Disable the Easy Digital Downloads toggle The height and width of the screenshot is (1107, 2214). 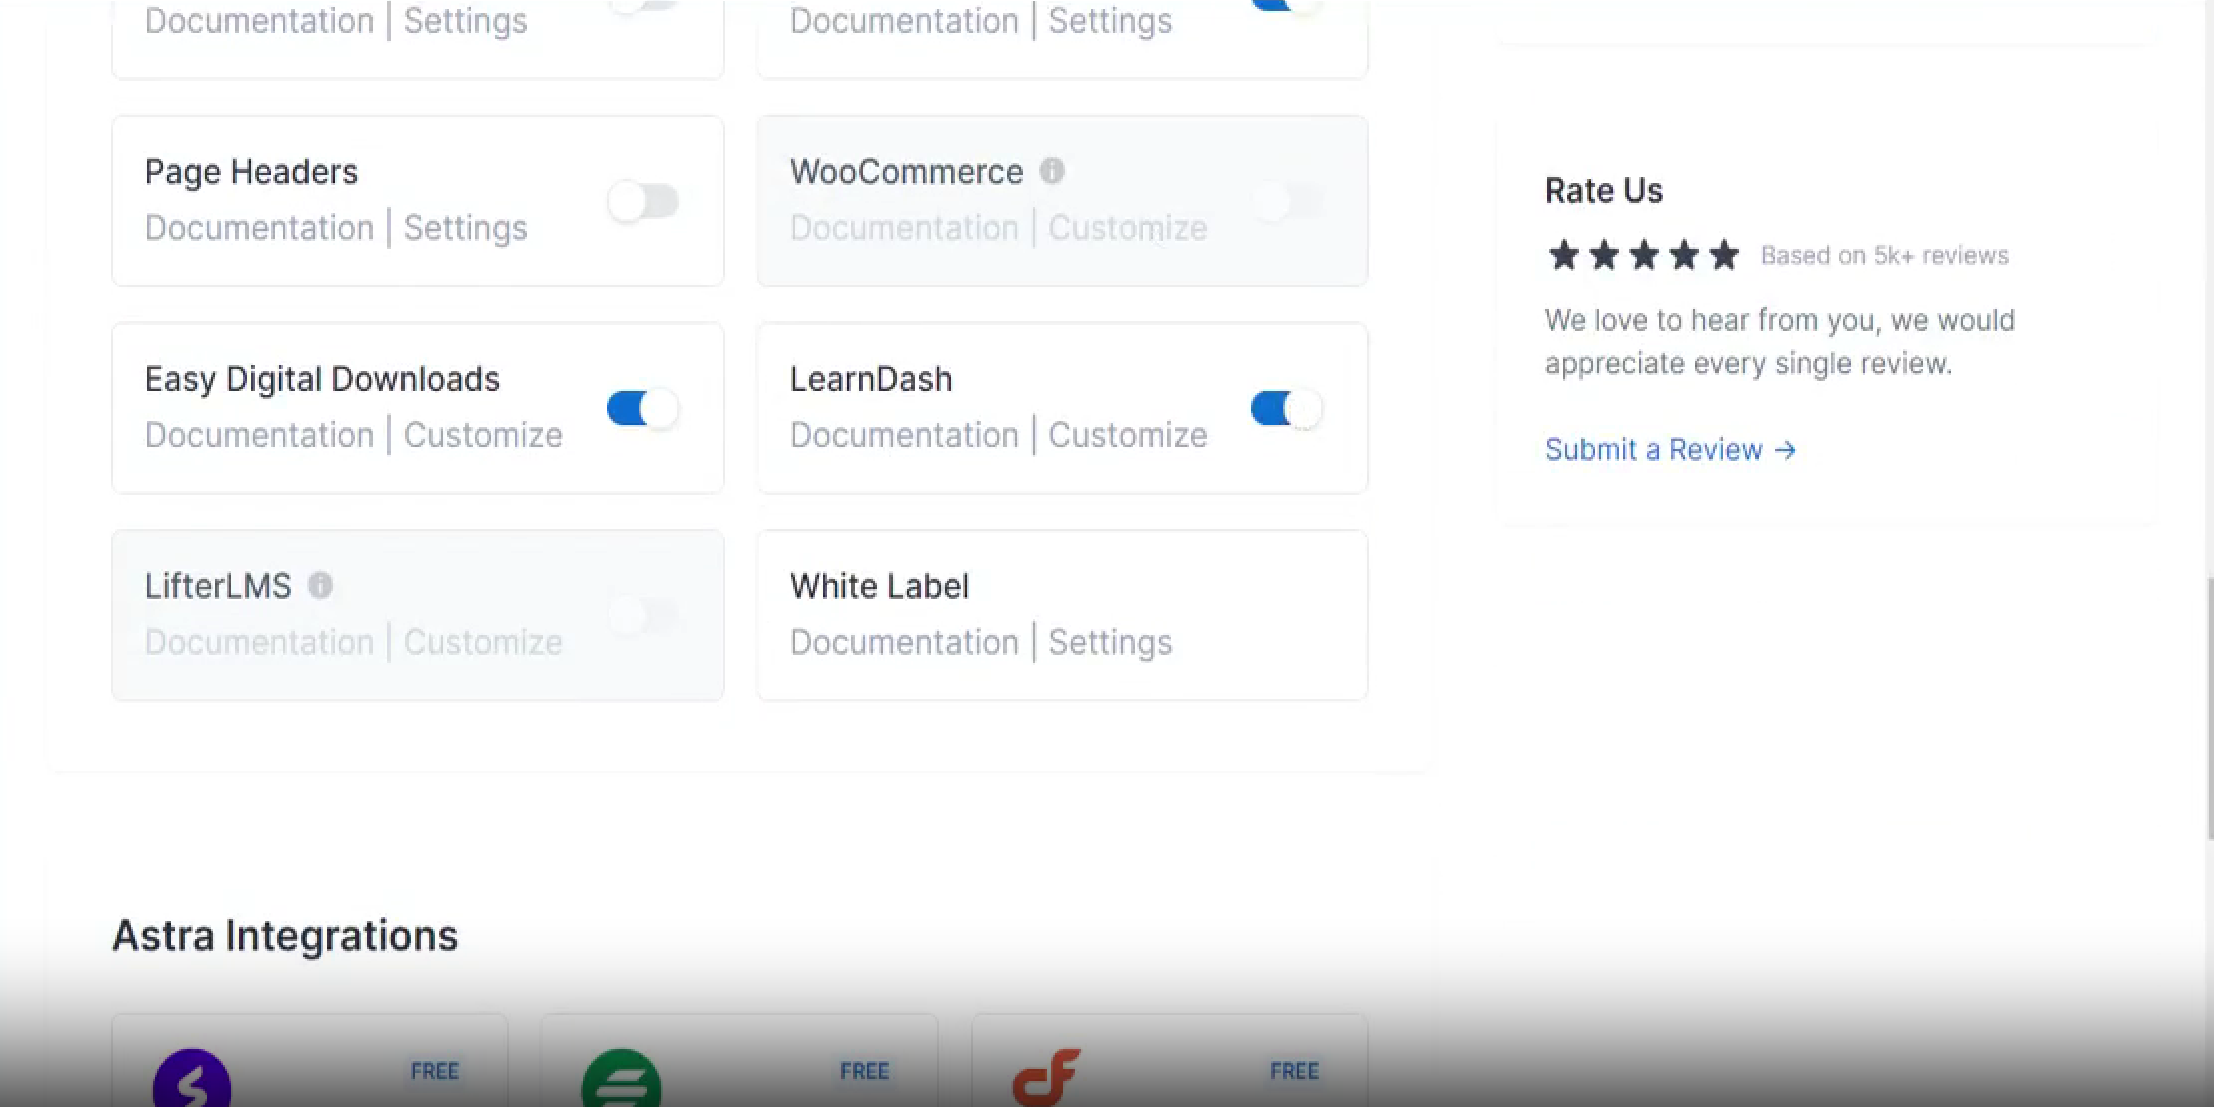pos(643,408)
